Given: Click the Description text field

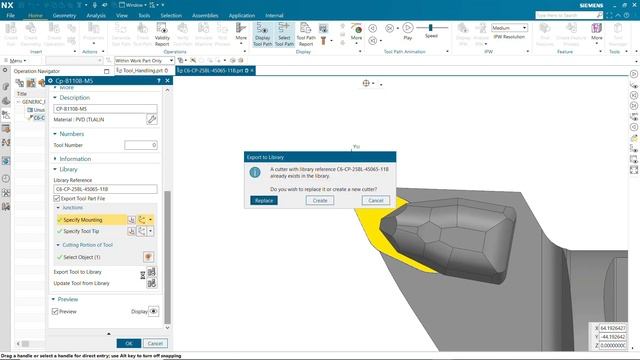Looking at the screenshot, I should (105, 109).
